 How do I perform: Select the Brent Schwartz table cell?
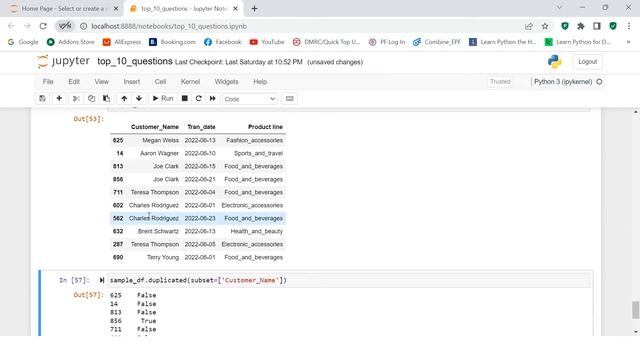click(x=158, y=231)
